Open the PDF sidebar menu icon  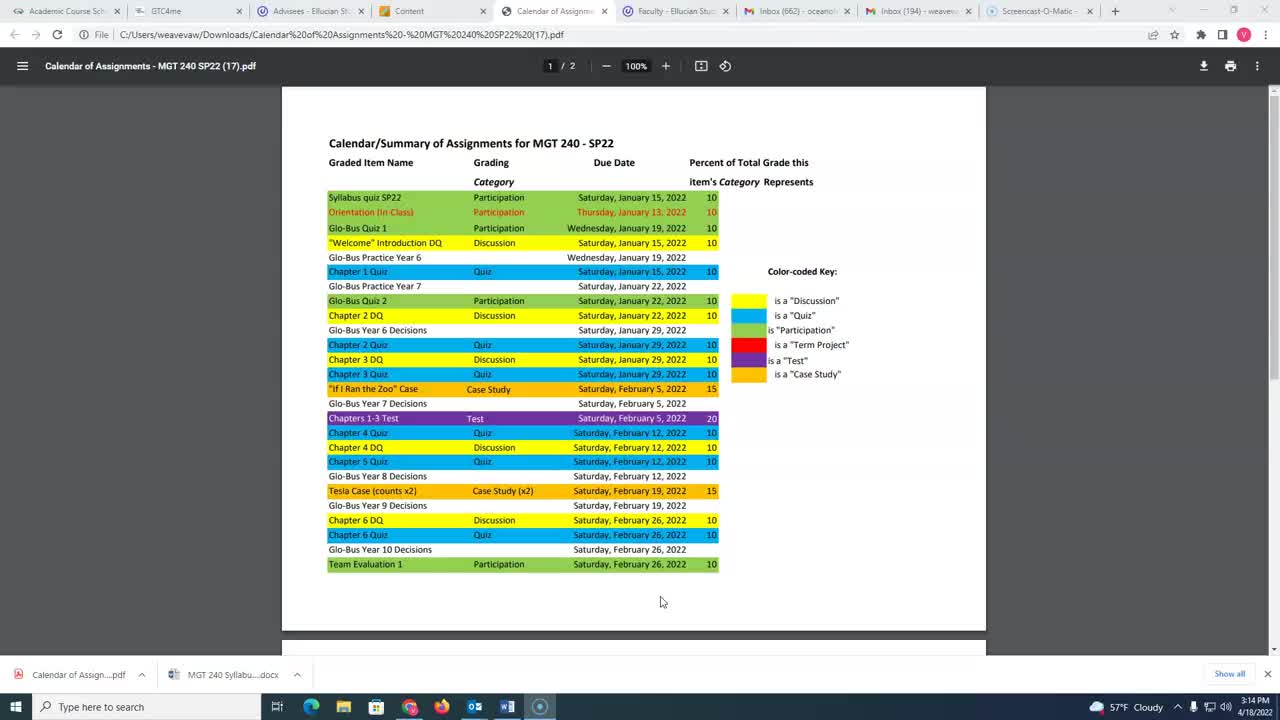point(22,66)
